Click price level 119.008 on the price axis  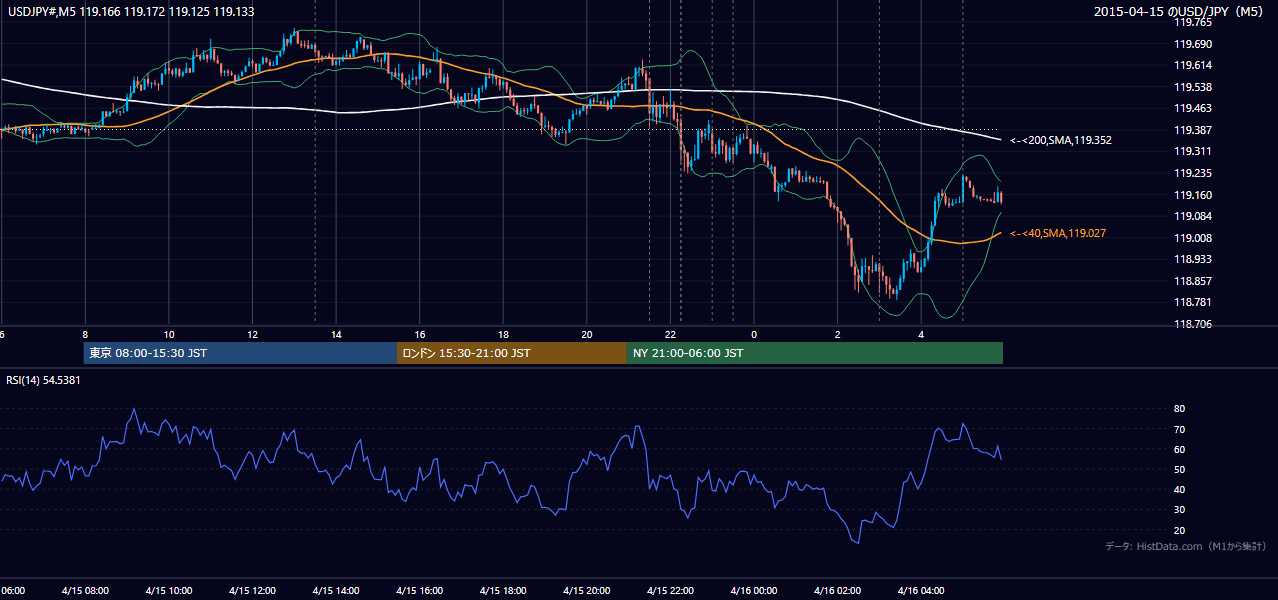[x=1193, y=238]
